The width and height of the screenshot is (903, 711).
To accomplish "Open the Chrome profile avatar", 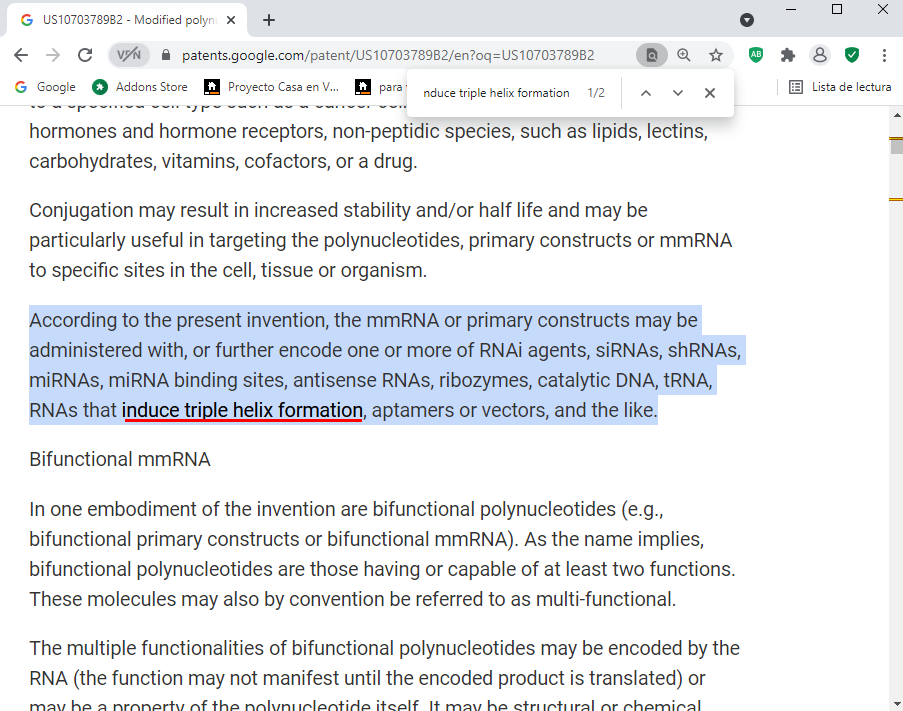I will [820, 55].
